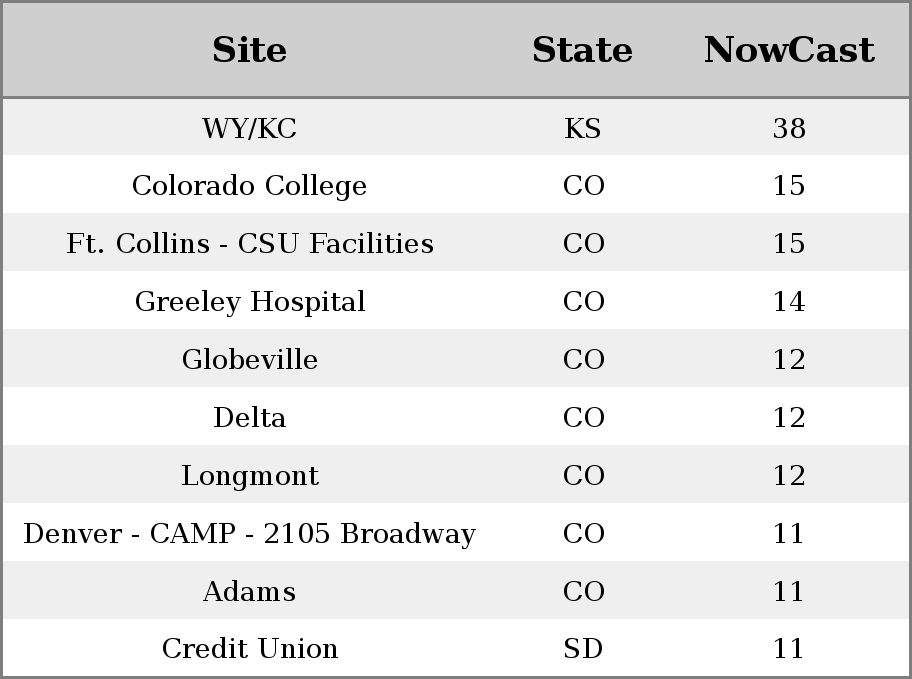Select the Greeley Hospital site

pos(250,301)
